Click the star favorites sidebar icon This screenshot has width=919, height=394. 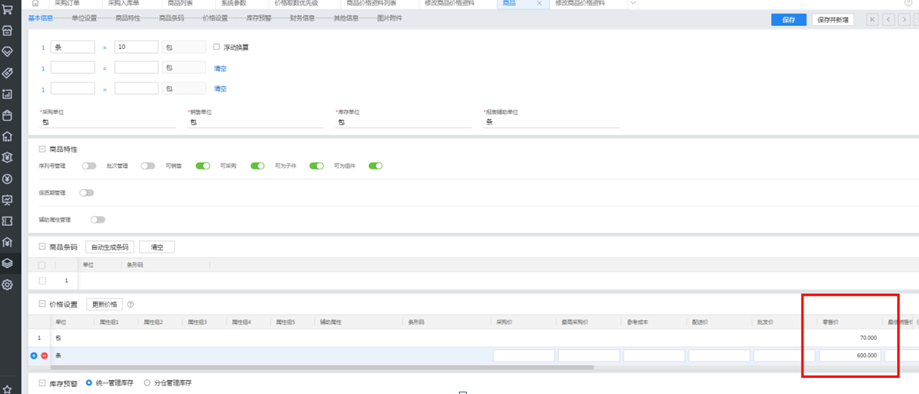pyautogui.click(x=8, y=389)
